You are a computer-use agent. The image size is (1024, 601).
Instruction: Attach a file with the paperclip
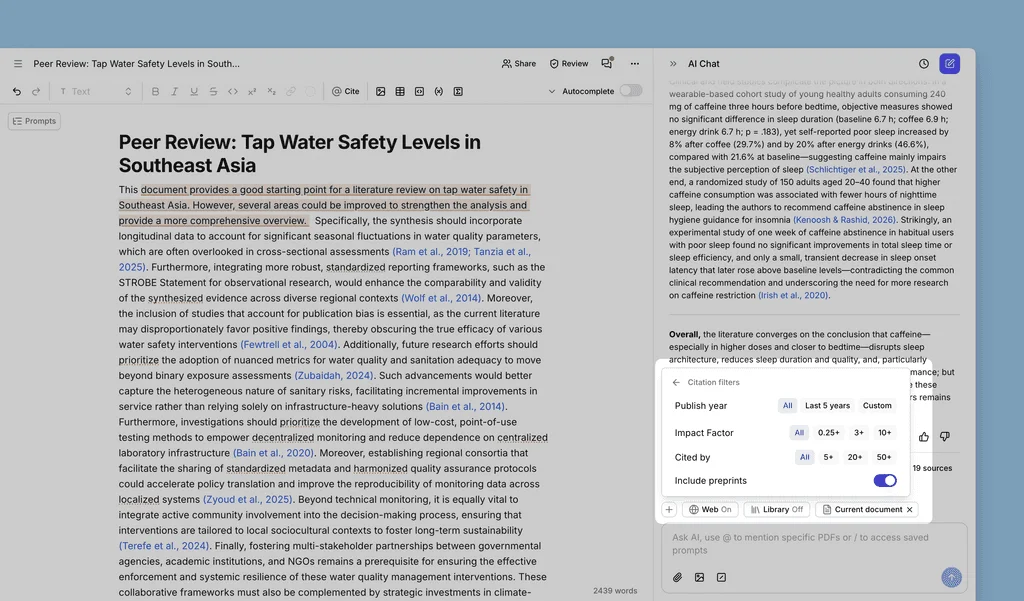tap(678, 577)
